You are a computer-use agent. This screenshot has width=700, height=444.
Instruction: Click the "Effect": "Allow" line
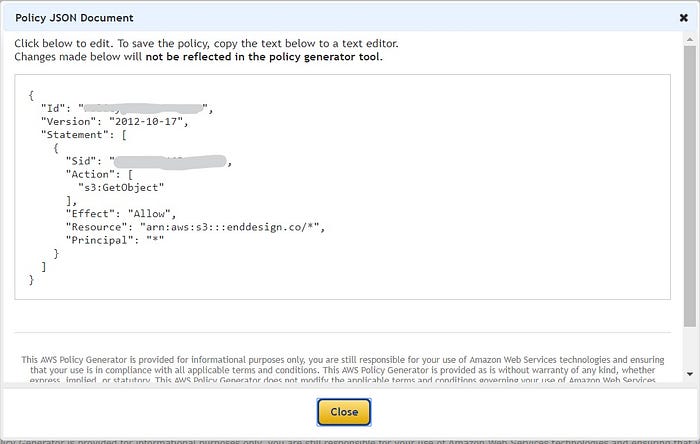click(121, 214)
